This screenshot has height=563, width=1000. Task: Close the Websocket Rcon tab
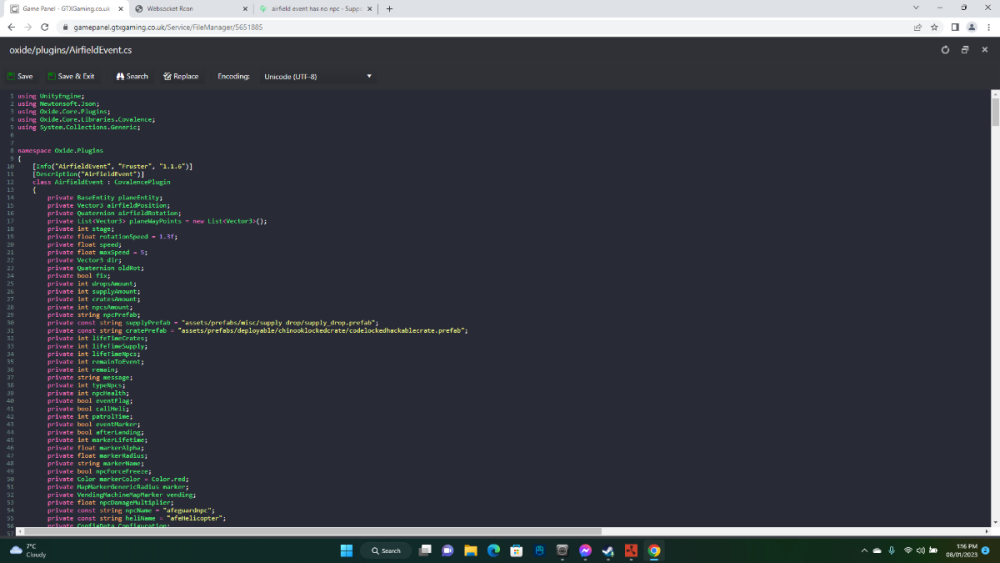245,9
